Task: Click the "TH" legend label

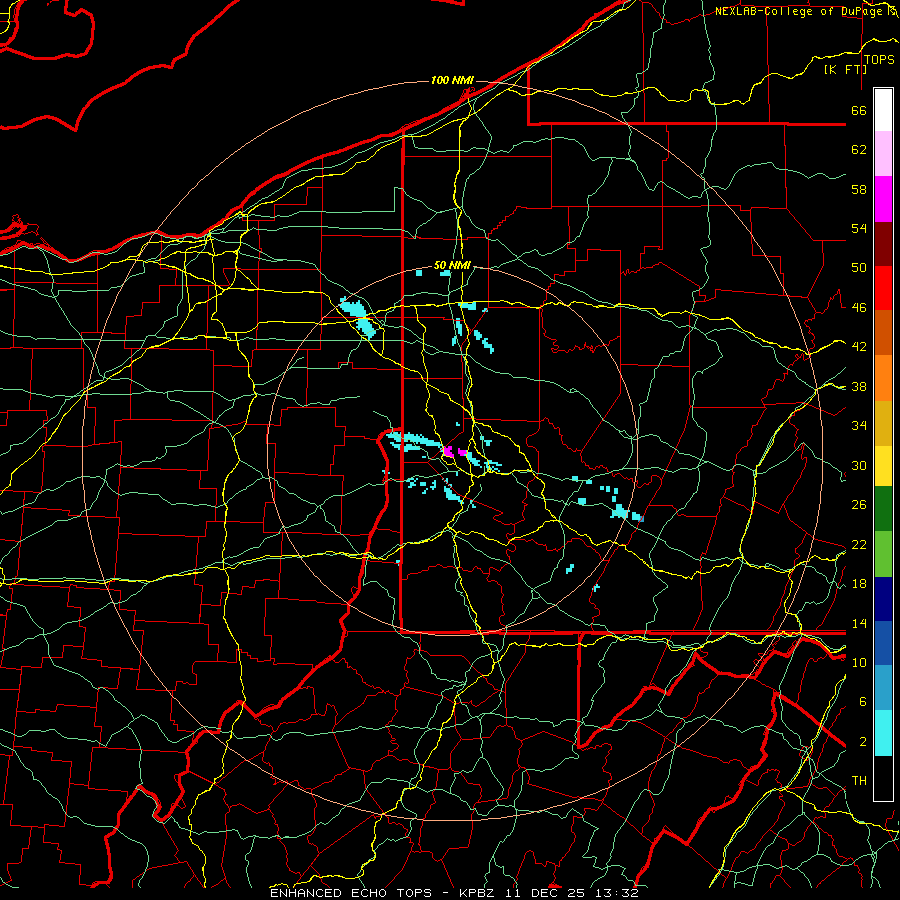Action: tap(859, 781)
